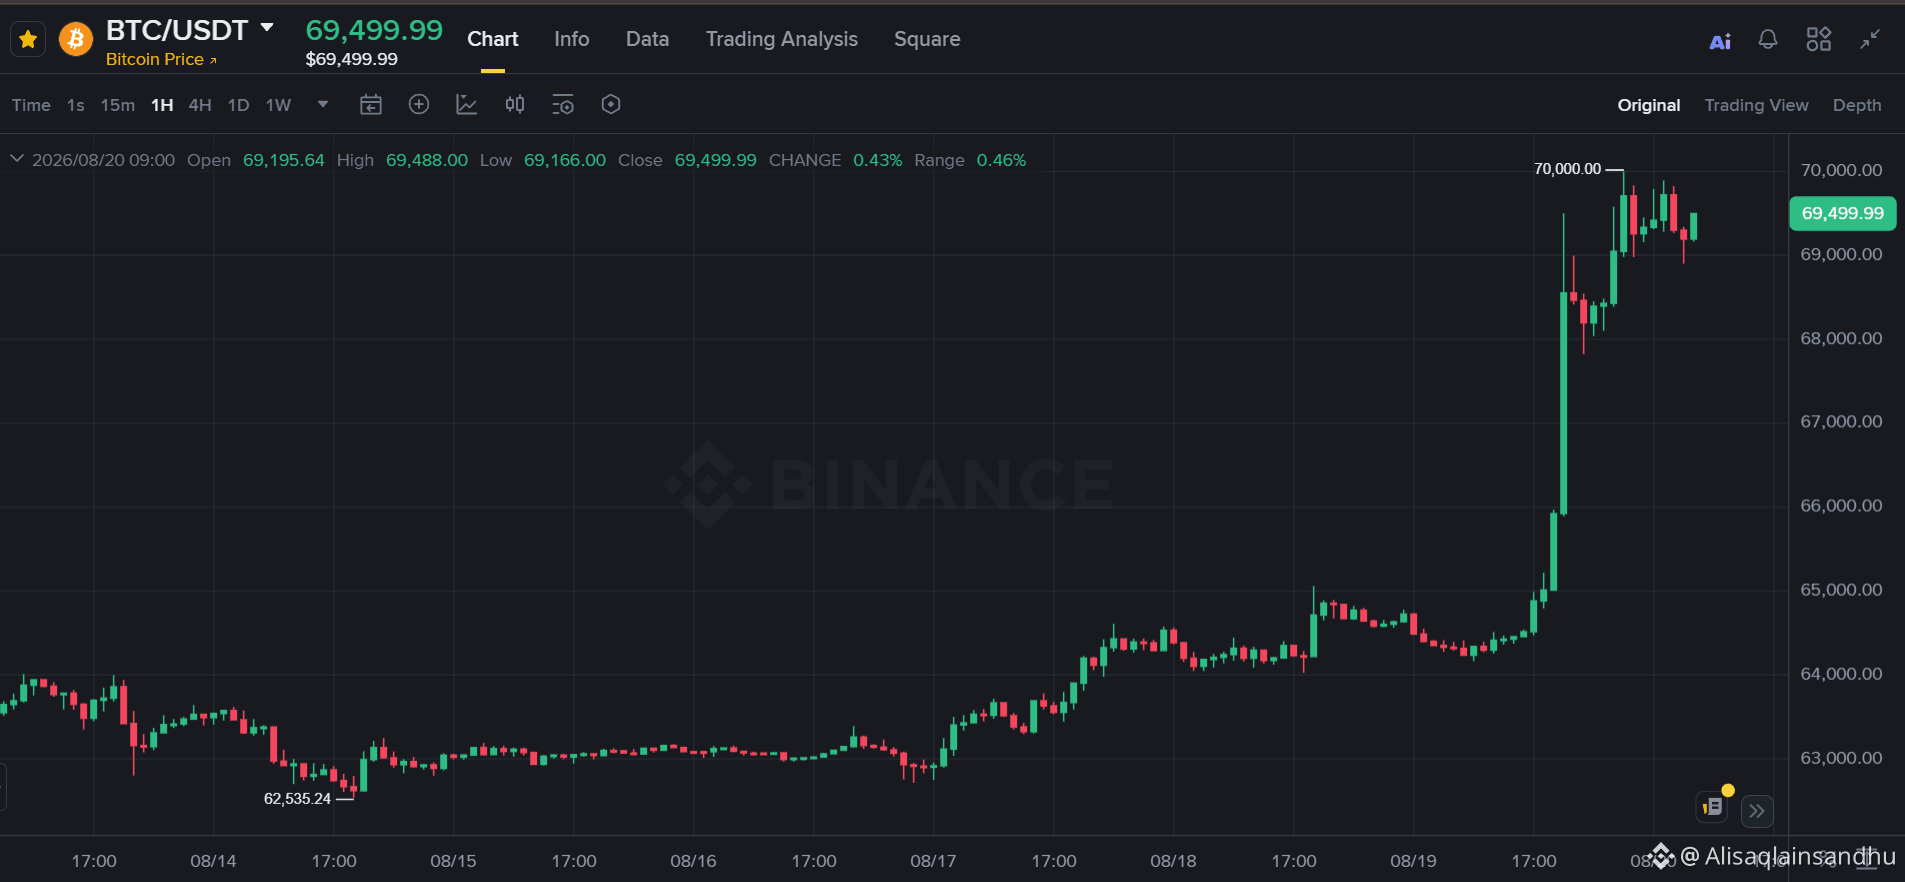Open the Bitcoin Price link
This screenshot has width=1905, height=882.
pyautogui.click(x=161, y=59)
